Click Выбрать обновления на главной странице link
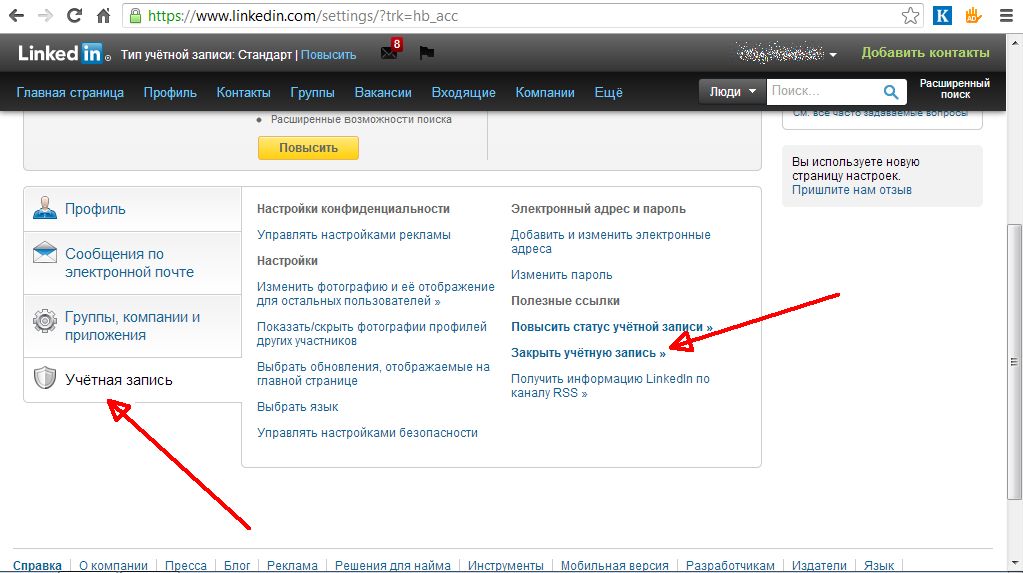1023x573 pixels. coord(373,373)
